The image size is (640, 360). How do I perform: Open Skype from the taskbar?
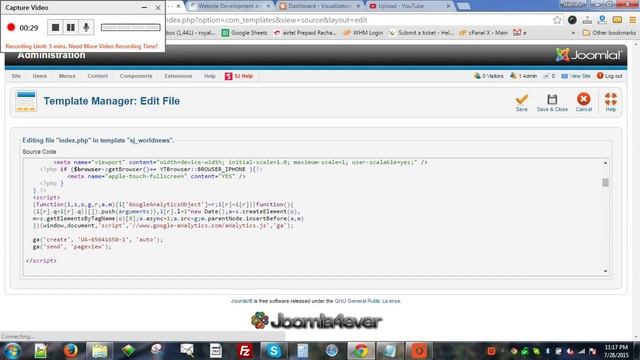pos(273,351)
